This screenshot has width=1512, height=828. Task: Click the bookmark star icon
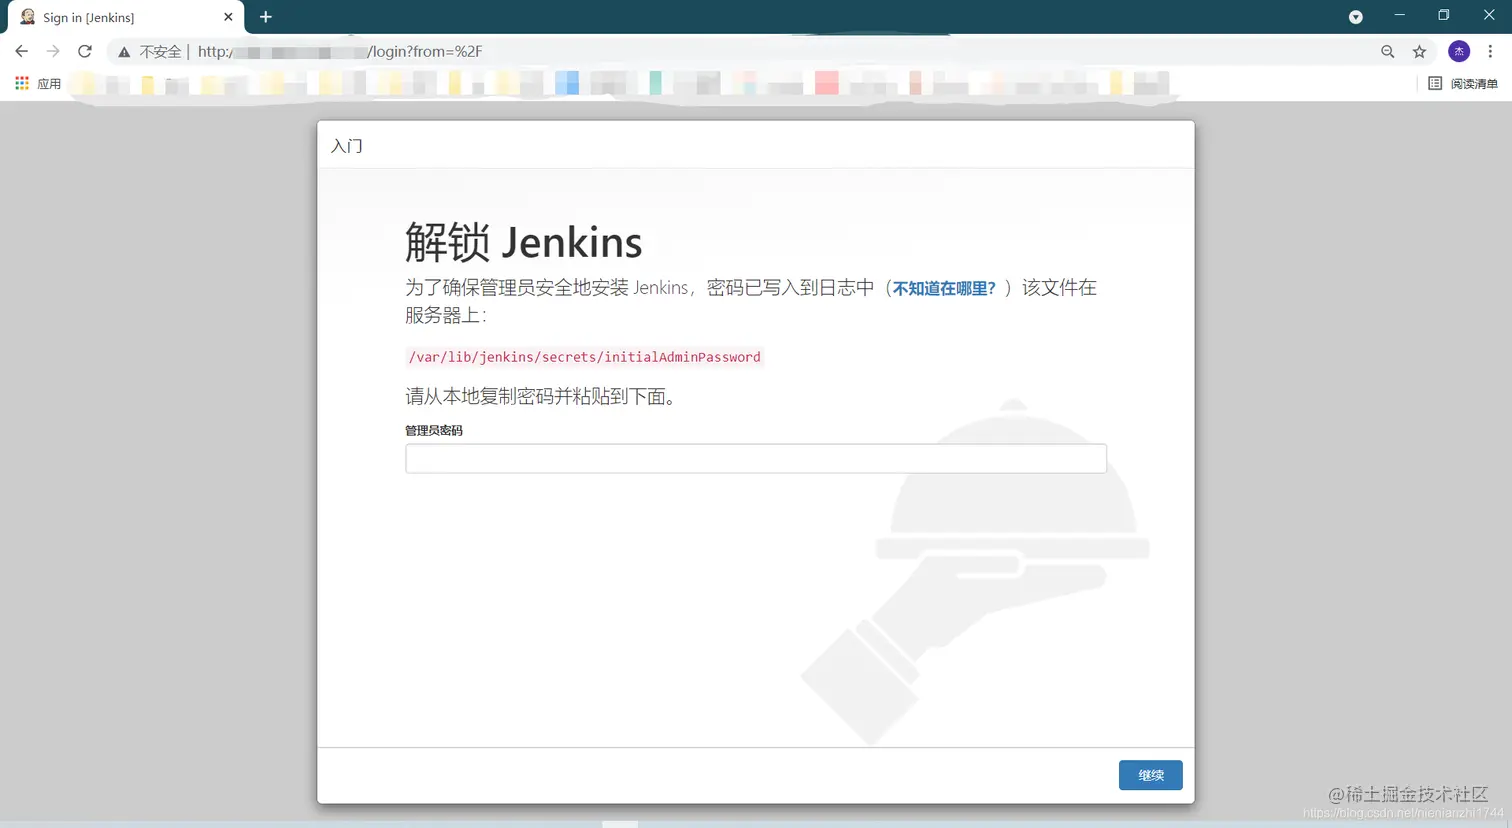[x=1420, y=51]
